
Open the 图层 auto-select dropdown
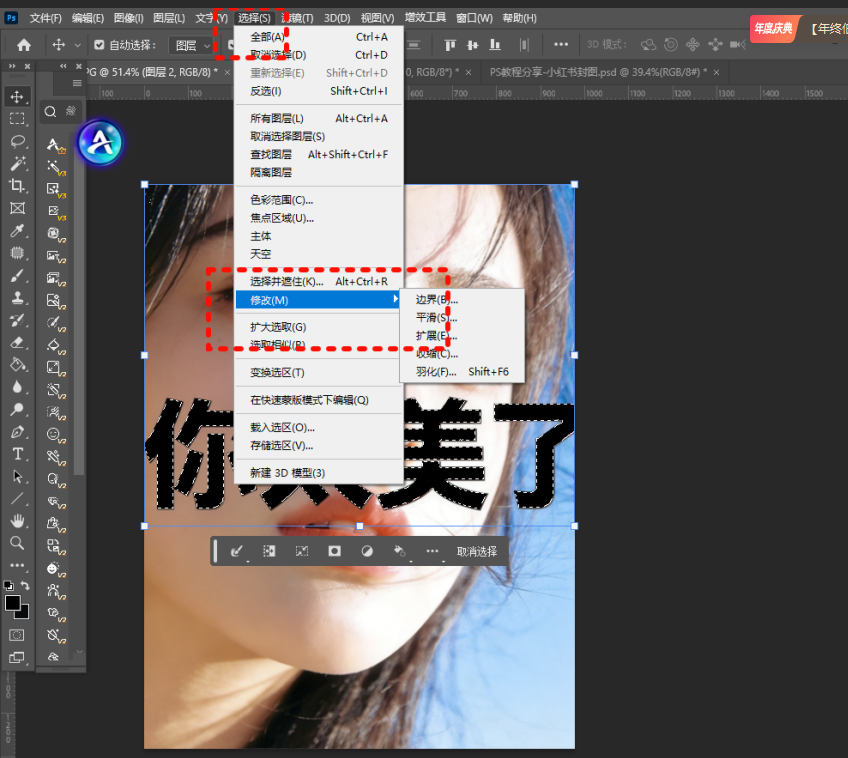pyautogui.click(x=193, y=45)
